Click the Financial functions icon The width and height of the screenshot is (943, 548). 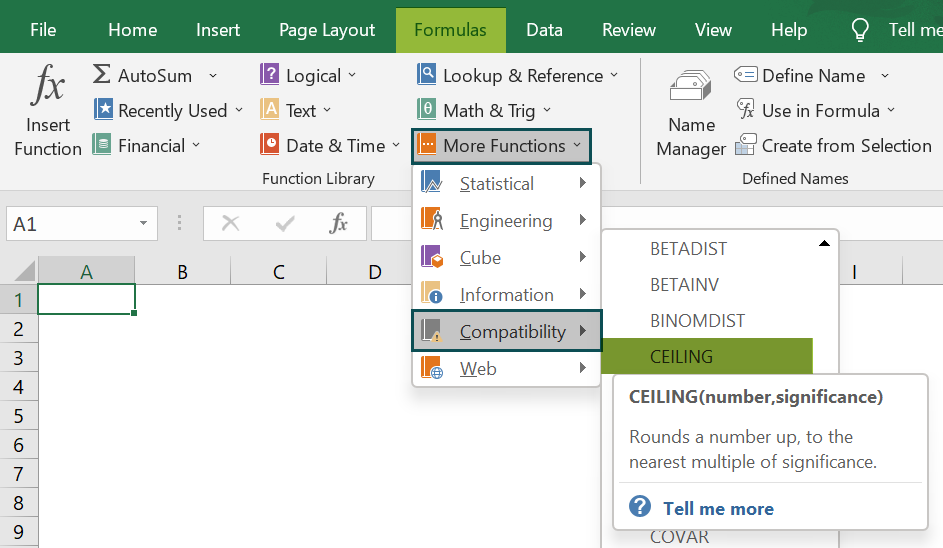click(x=102, y=145)
